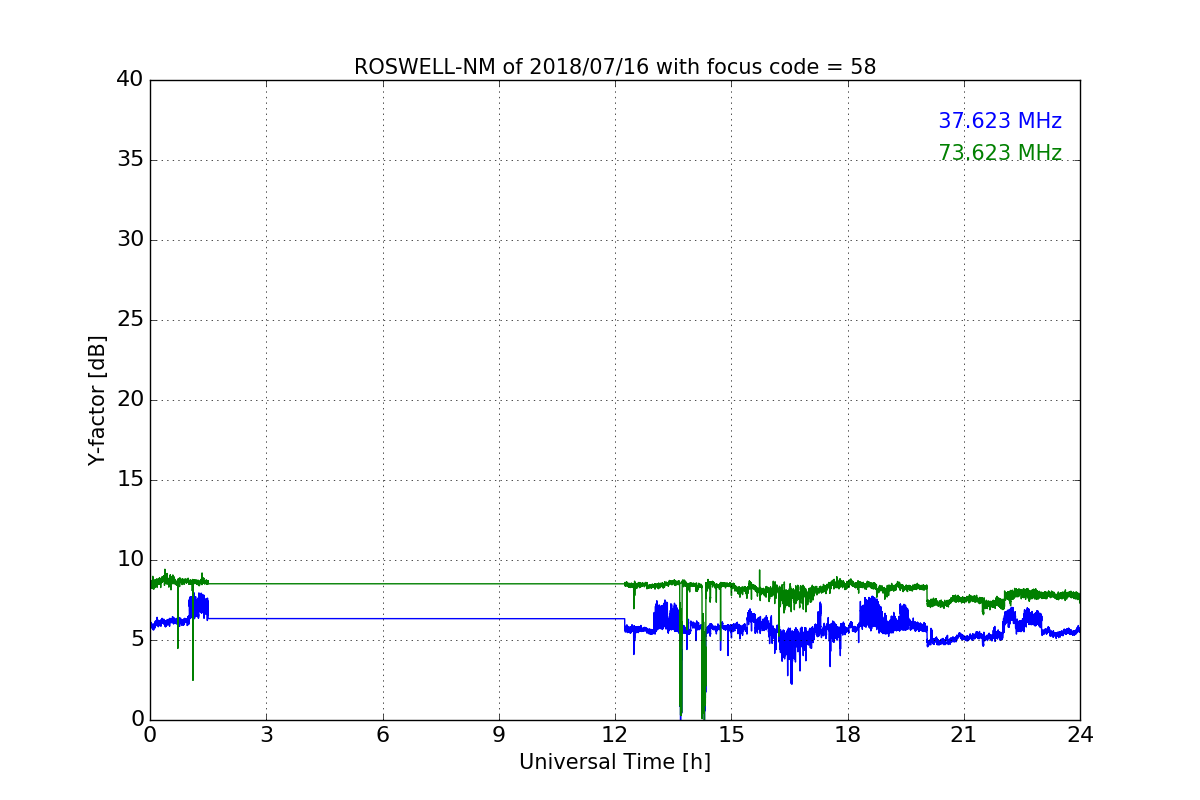Select the green 73.623 MHz legend label

coord(1000,153)
